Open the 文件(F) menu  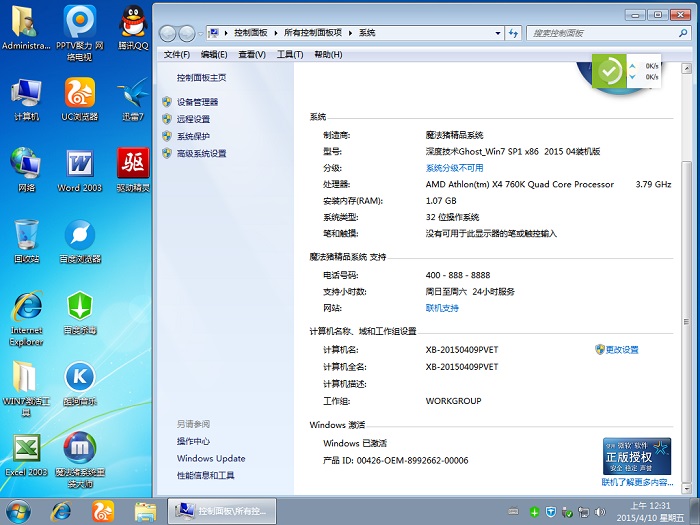tap(176, 54)
